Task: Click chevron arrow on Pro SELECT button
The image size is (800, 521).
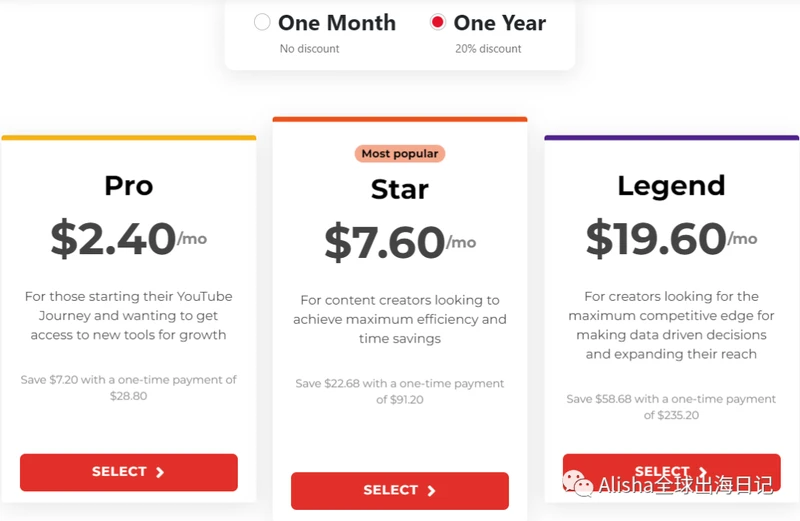Action: (x=160, y=472)
